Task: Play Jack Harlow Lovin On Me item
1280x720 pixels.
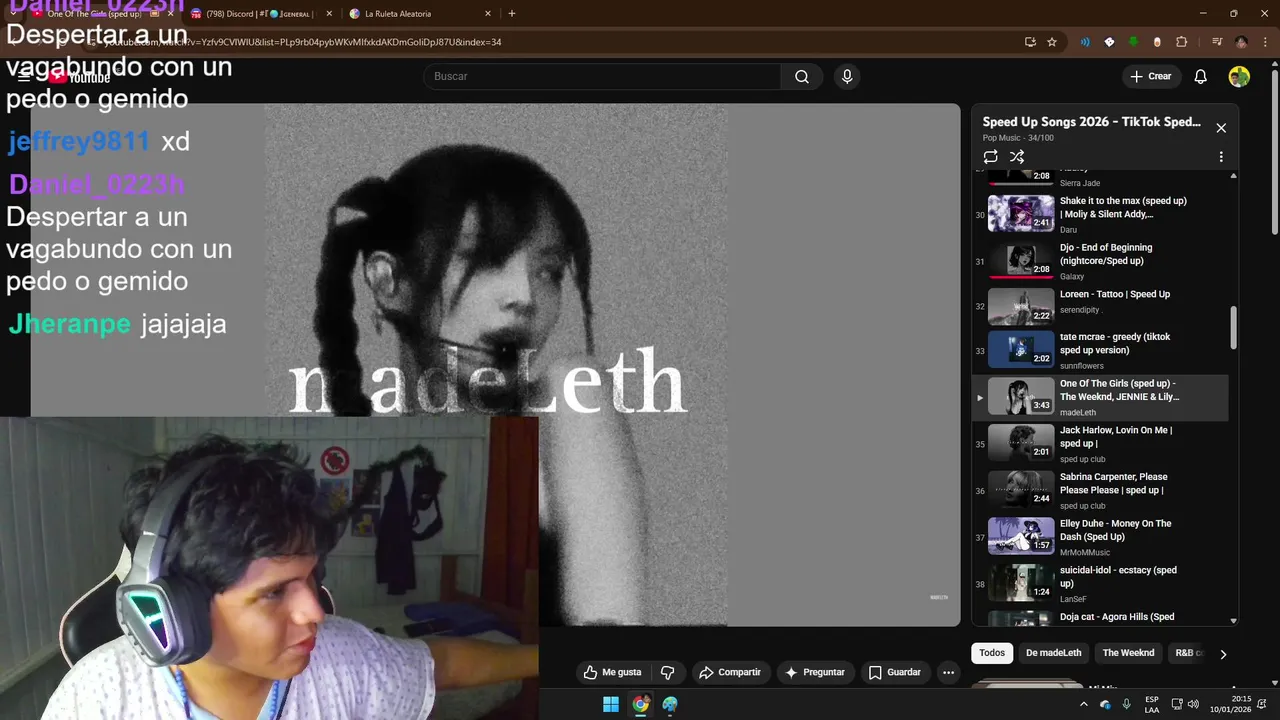Action: click(1100, 444)
